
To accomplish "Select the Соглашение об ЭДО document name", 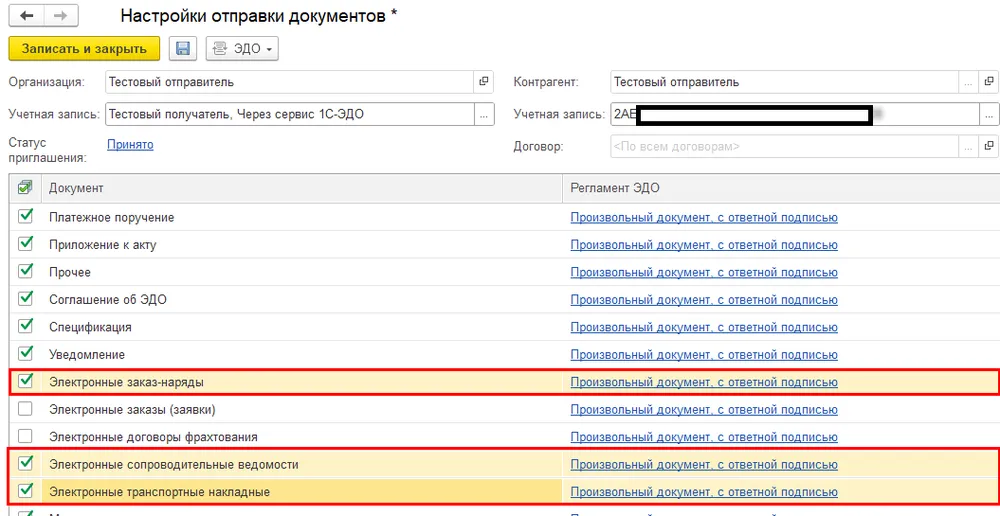I will (x=108, y=300).
